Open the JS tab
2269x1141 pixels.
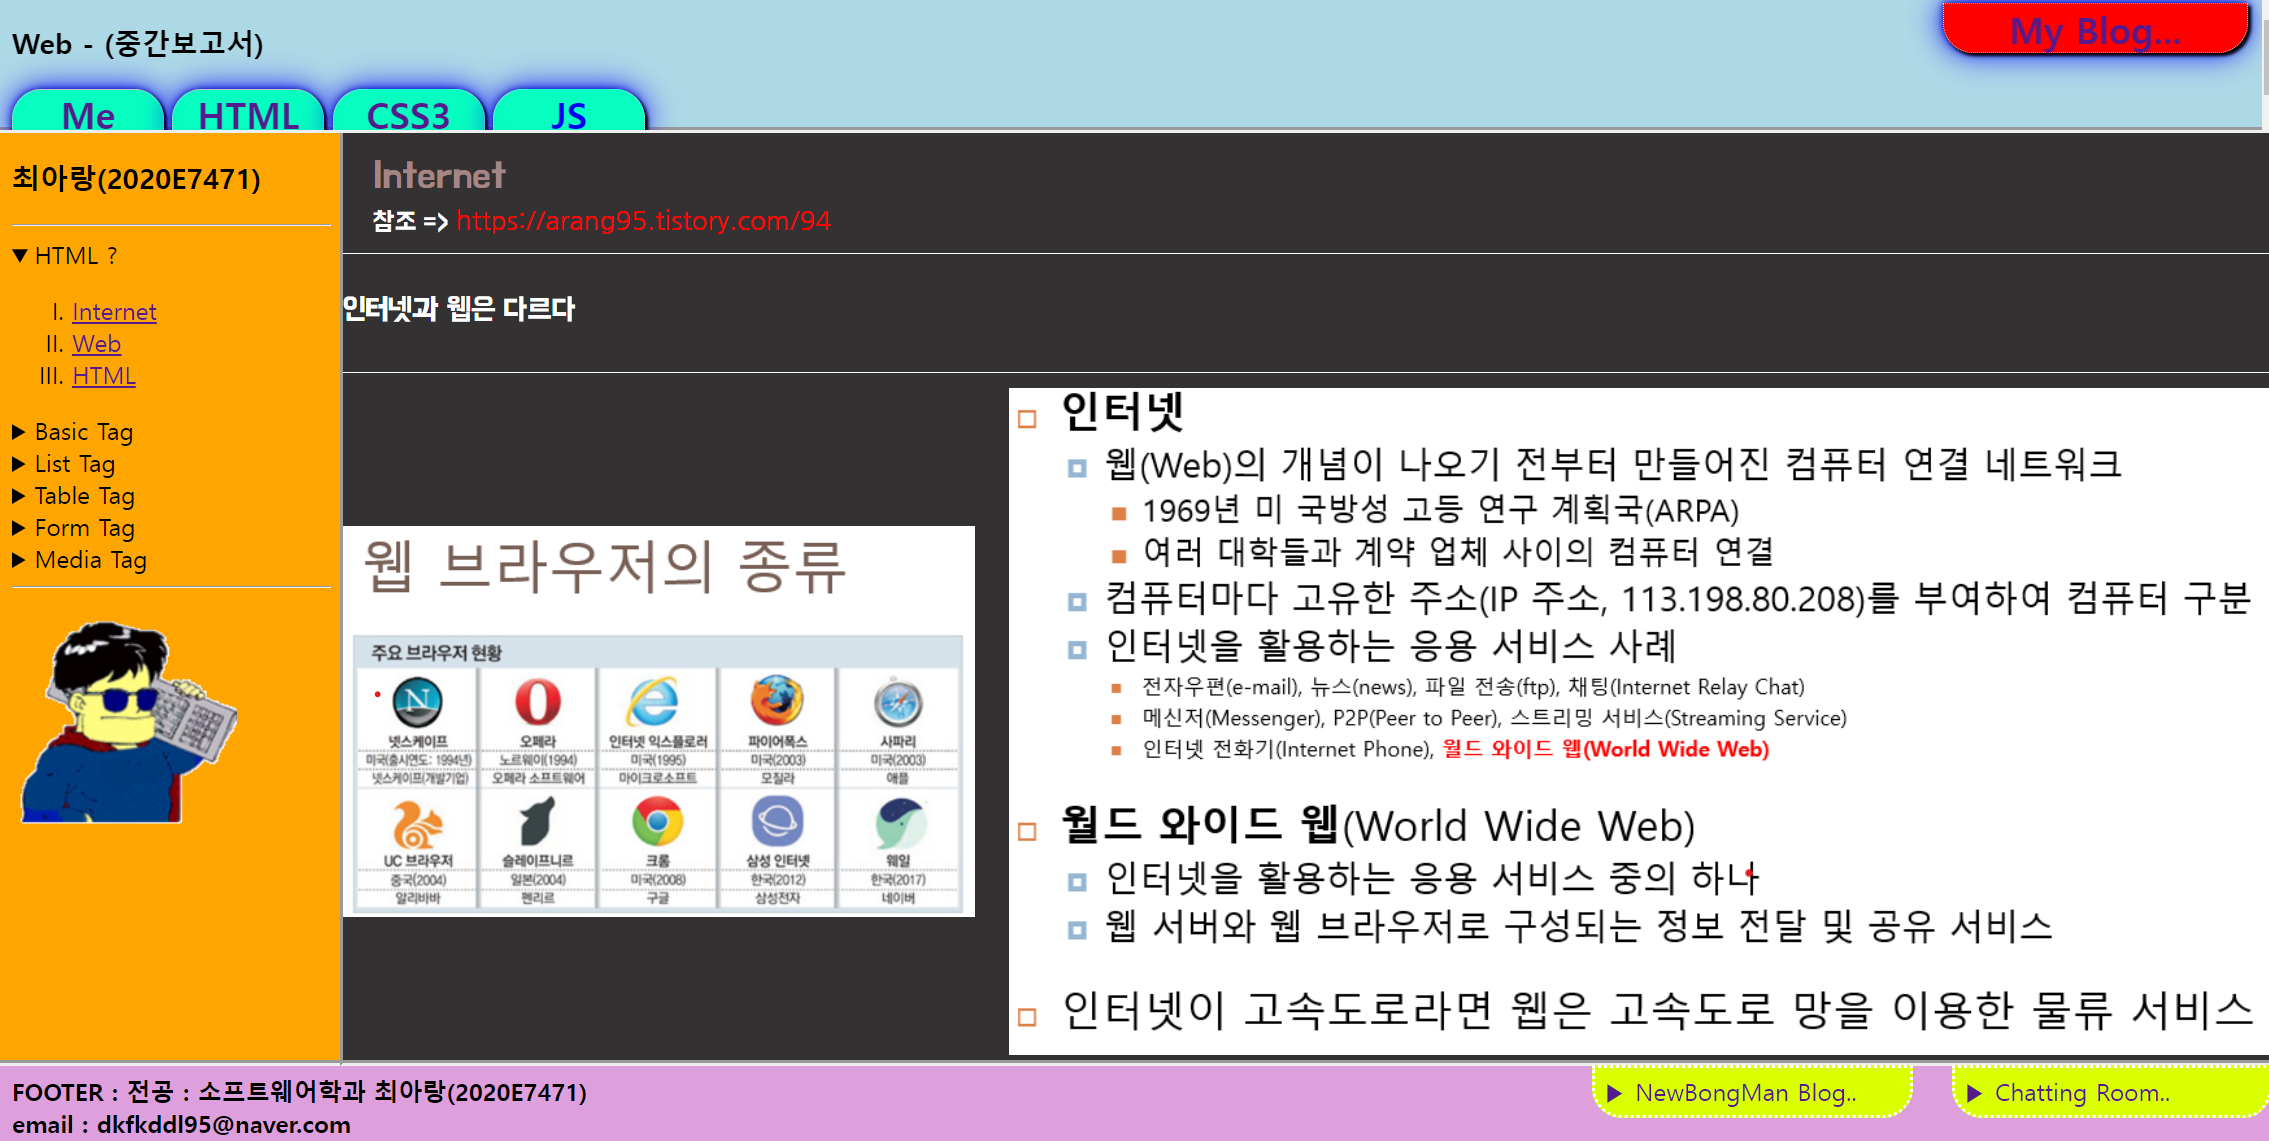pos(568,114)
